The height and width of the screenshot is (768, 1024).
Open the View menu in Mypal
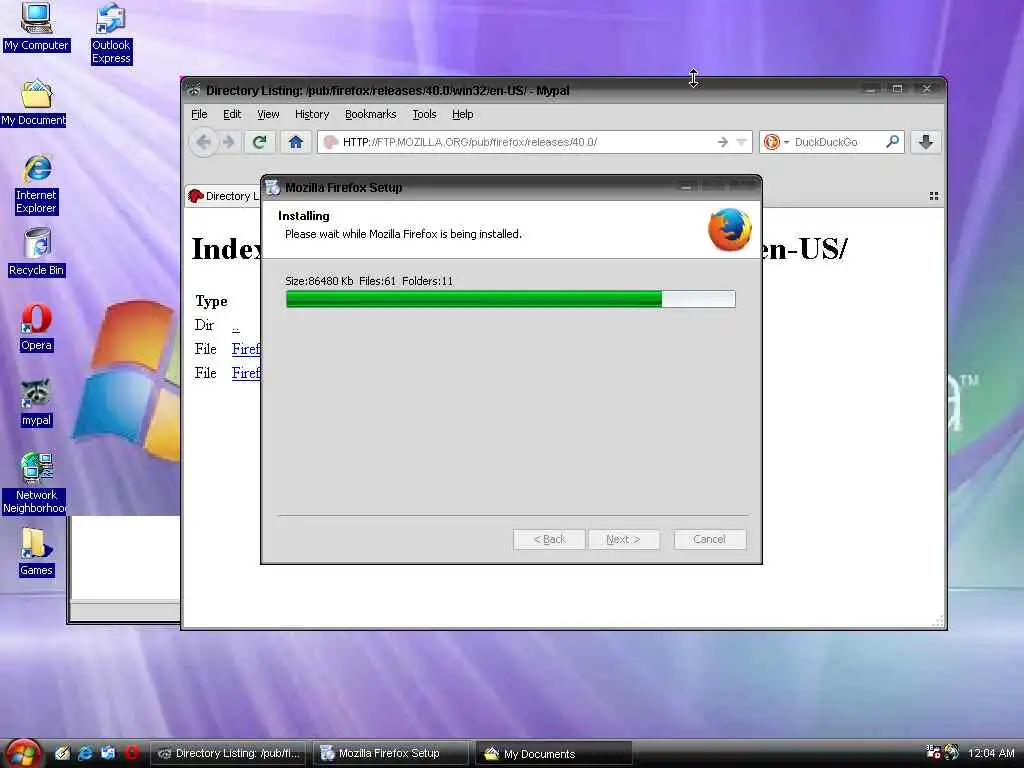pos(268,114)
